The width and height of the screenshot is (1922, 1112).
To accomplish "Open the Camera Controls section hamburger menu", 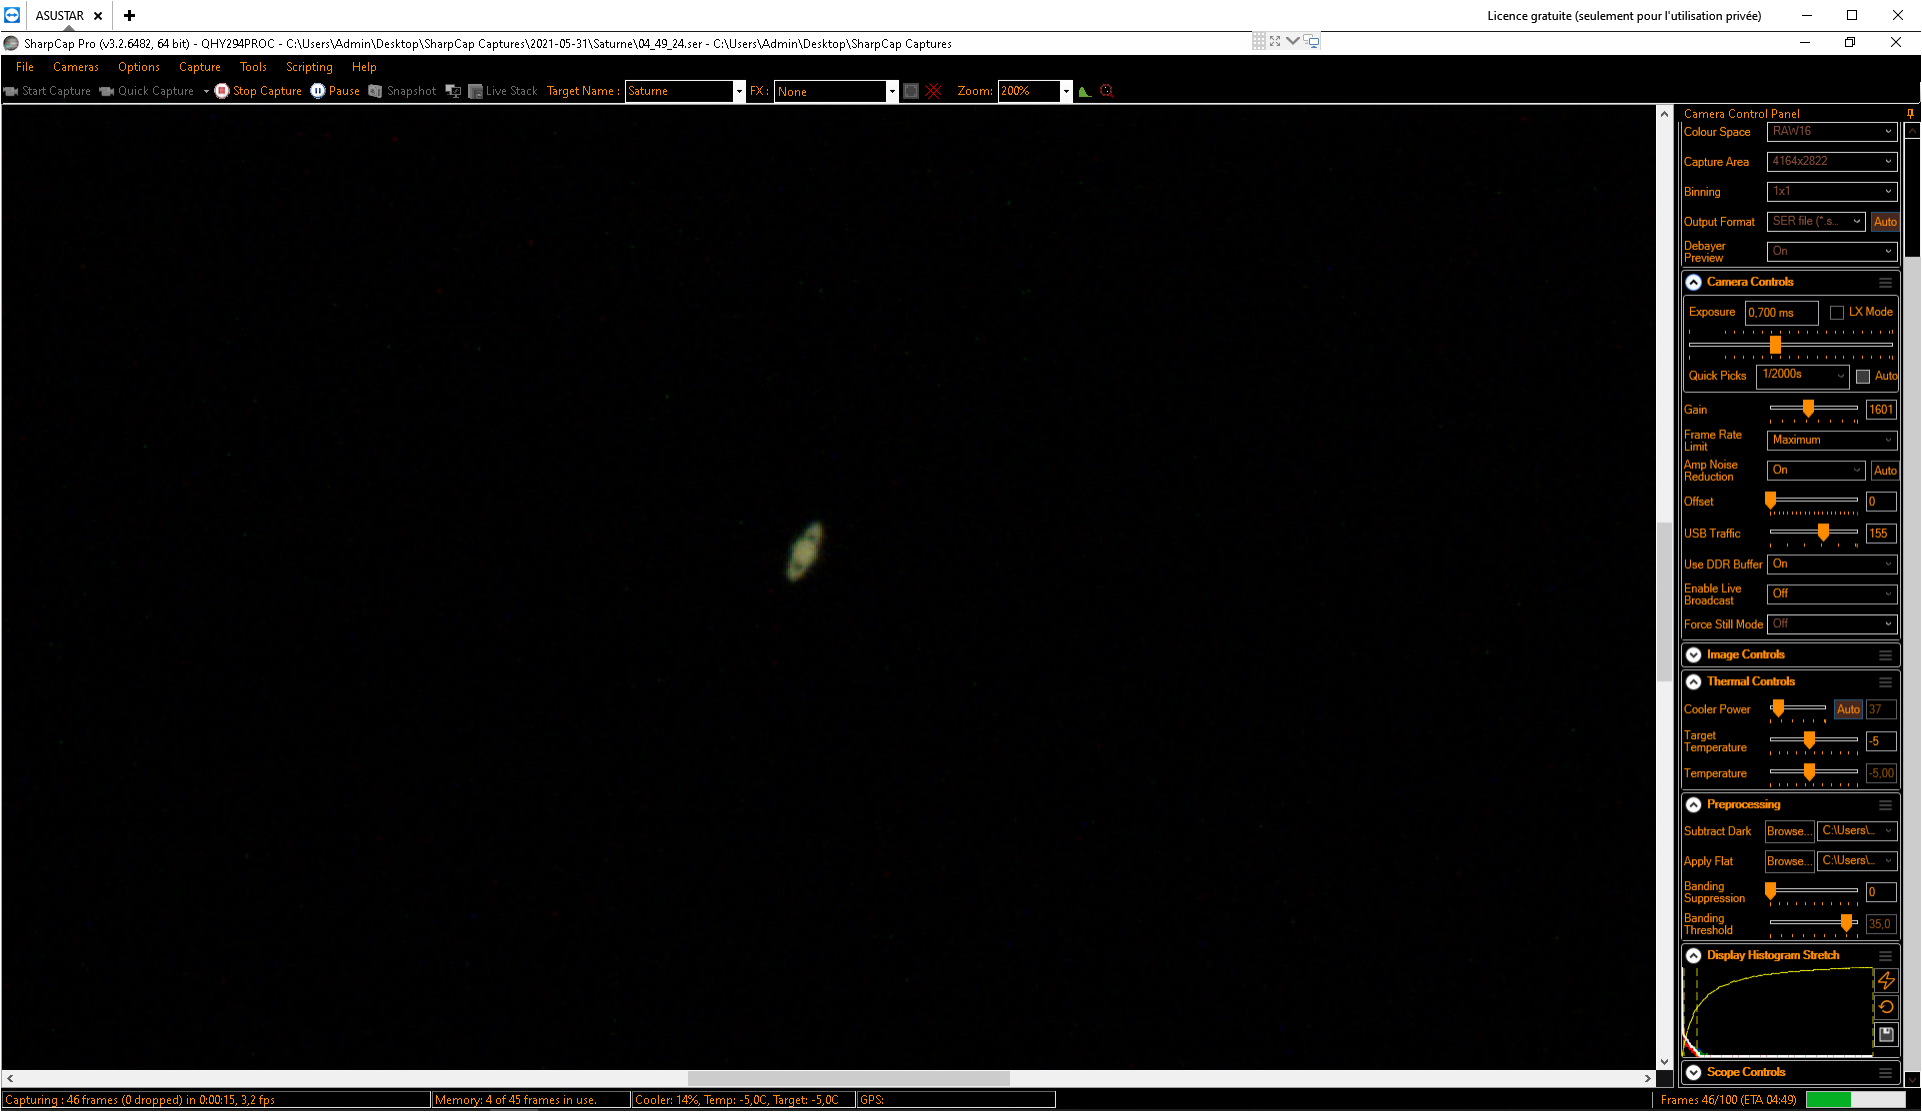I will 1885,283.
